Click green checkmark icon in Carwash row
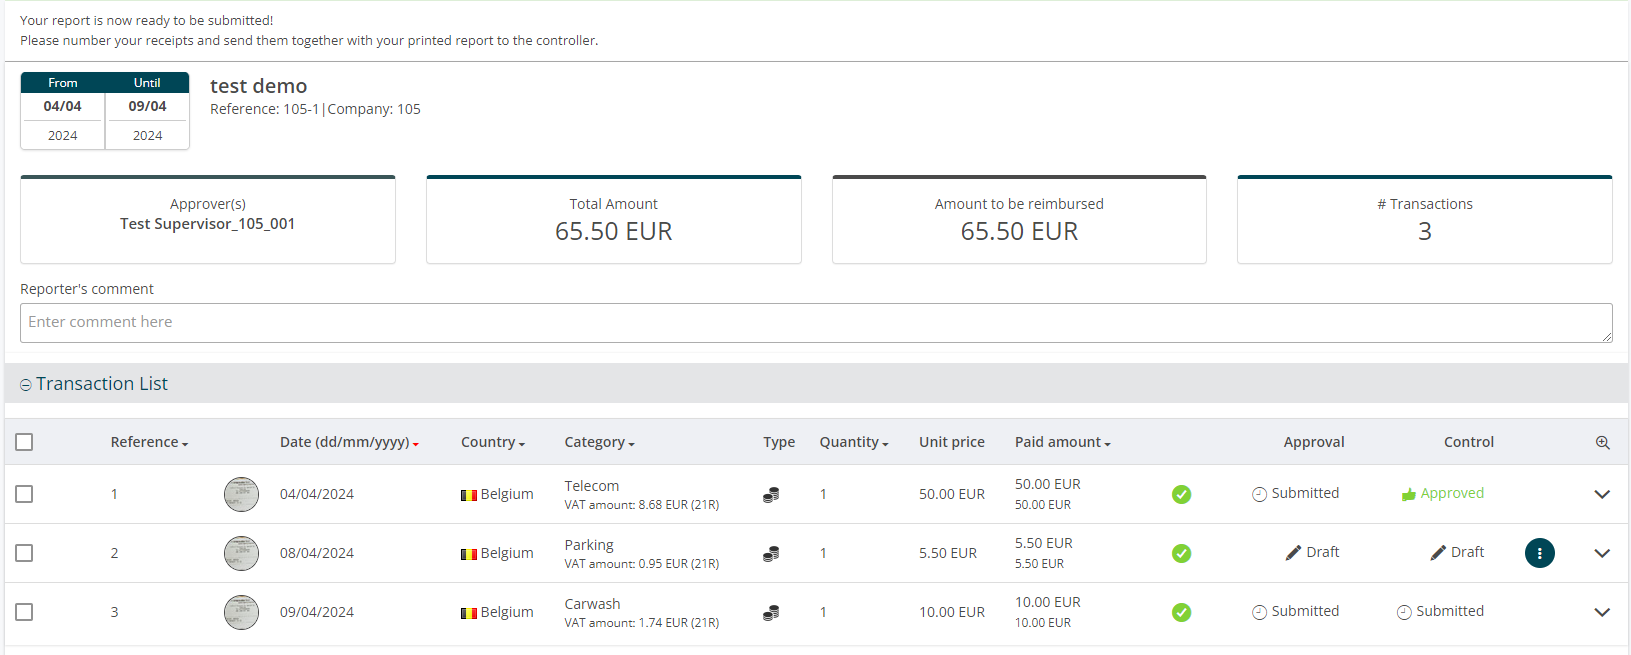Image resolution: width=1631 pixels, height=655 pixels. (1181, 612)
